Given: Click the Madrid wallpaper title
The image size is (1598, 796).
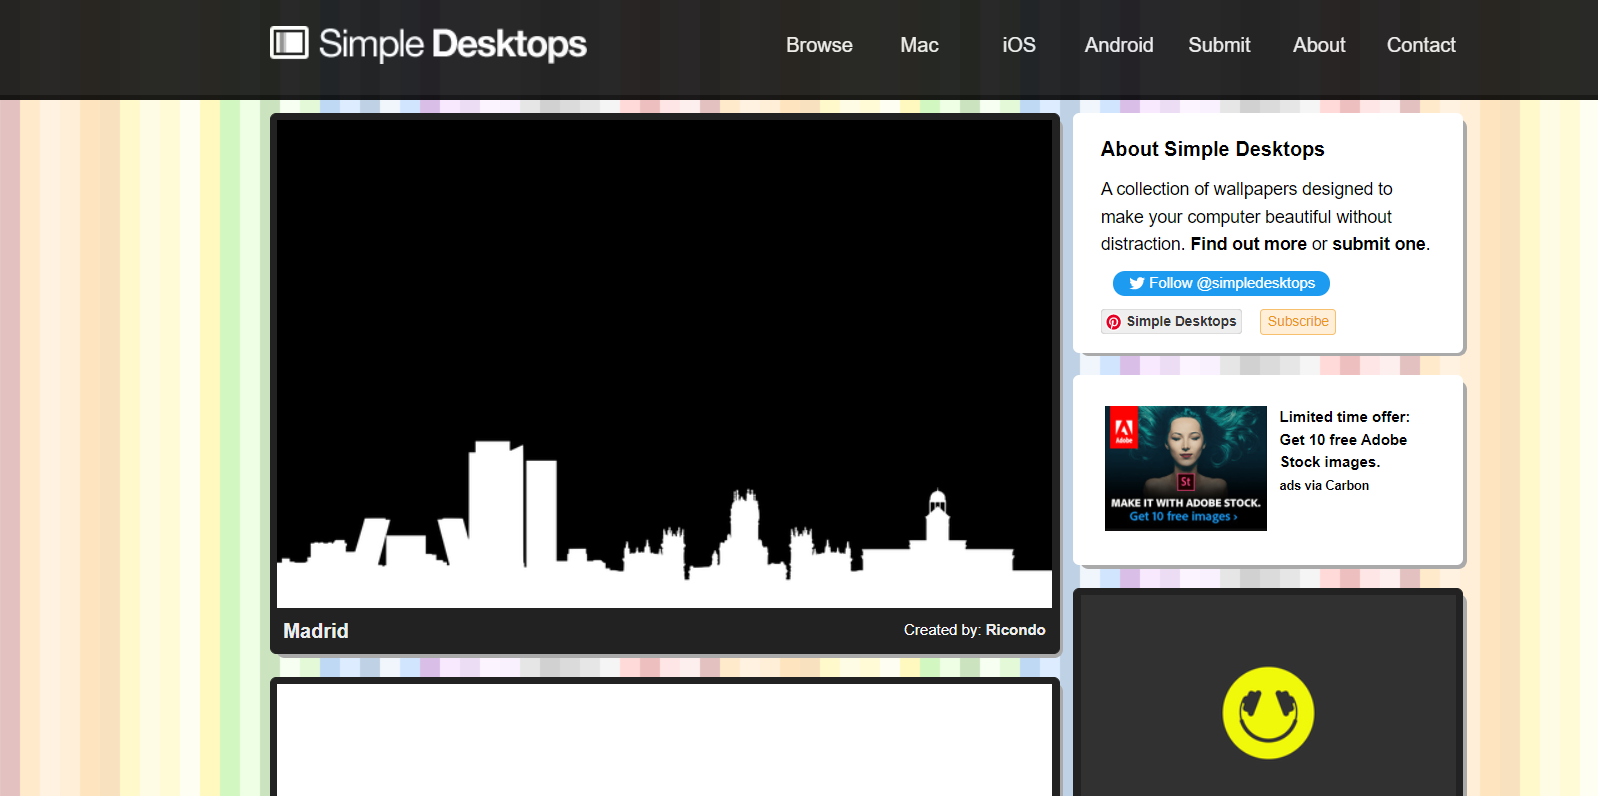Looking at the screenshot, I should click(316, 631).
